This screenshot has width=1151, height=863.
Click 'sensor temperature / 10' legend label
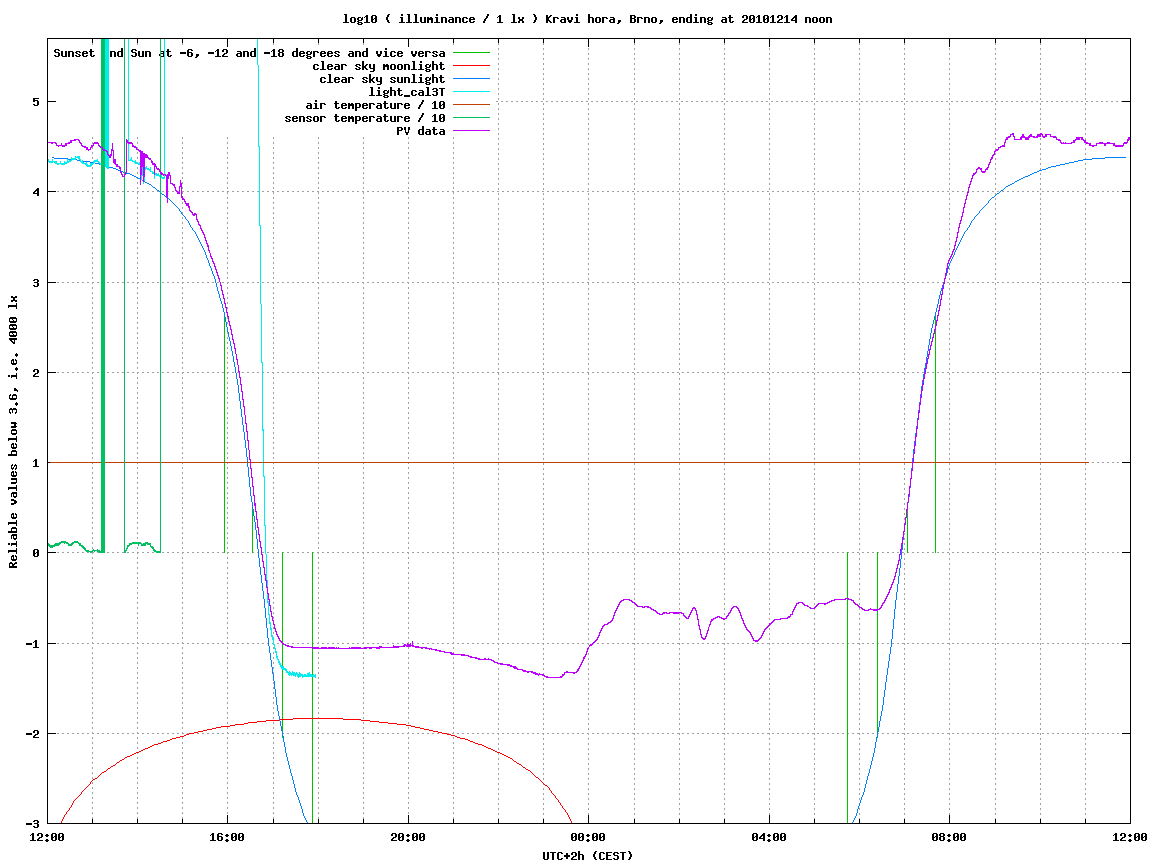(365, 118)
